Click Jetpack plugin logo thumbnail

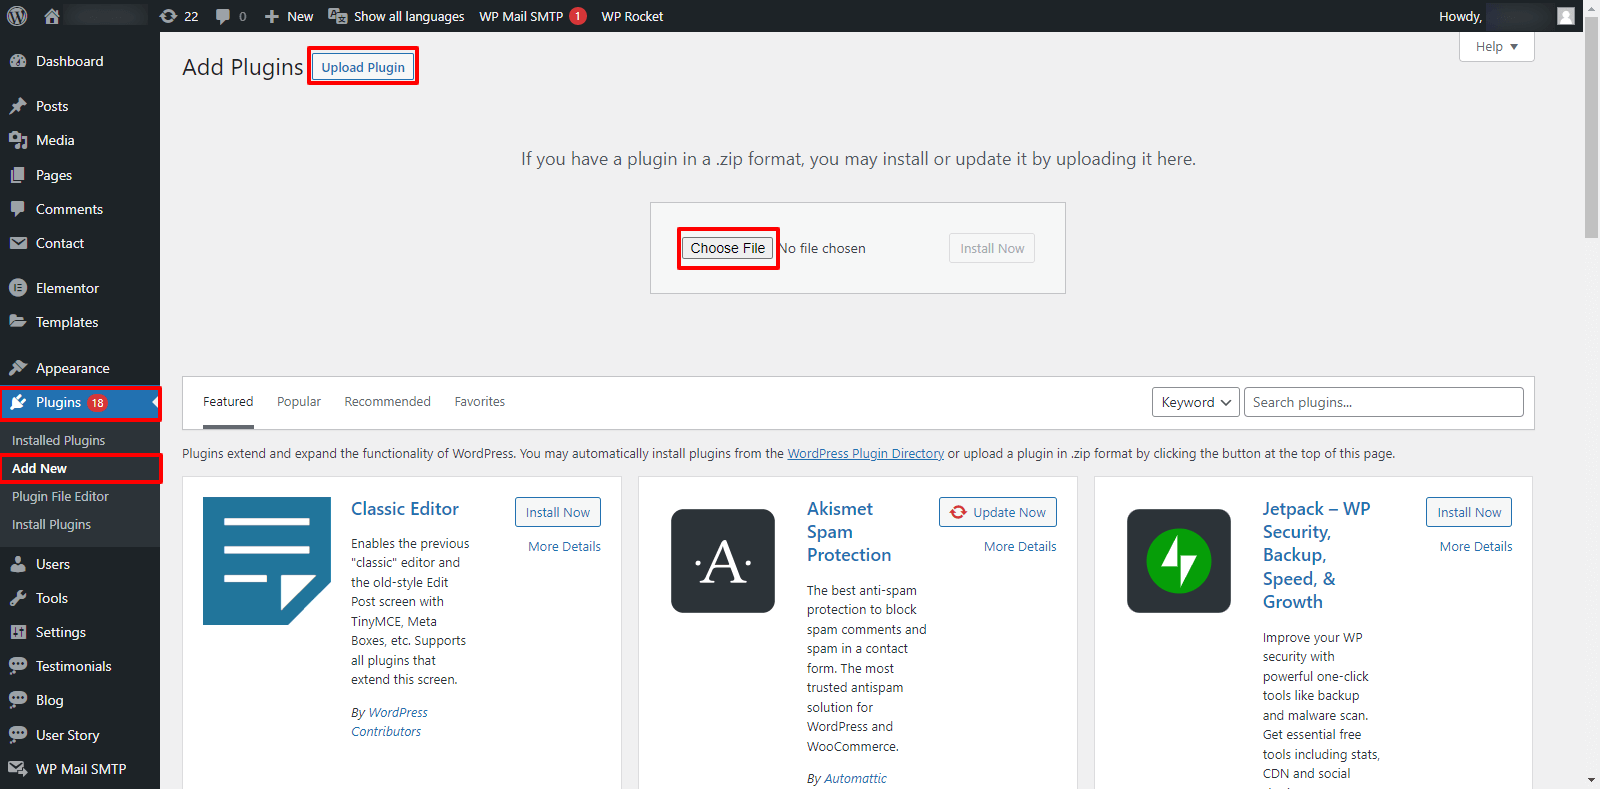coord(1179,561)
